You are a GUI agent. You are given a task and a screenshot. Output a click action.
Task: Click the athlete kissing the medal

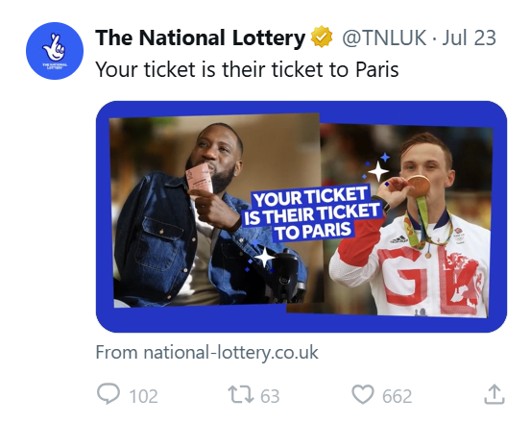click(415, 224)
